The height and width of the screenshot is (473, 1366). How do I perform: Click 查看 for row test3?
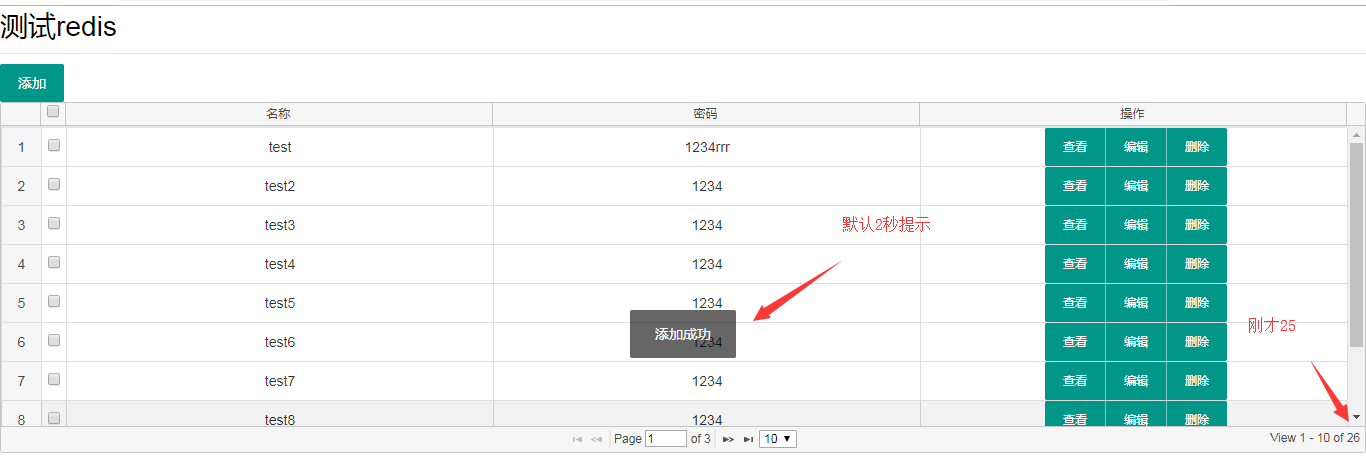point(1075,225)
